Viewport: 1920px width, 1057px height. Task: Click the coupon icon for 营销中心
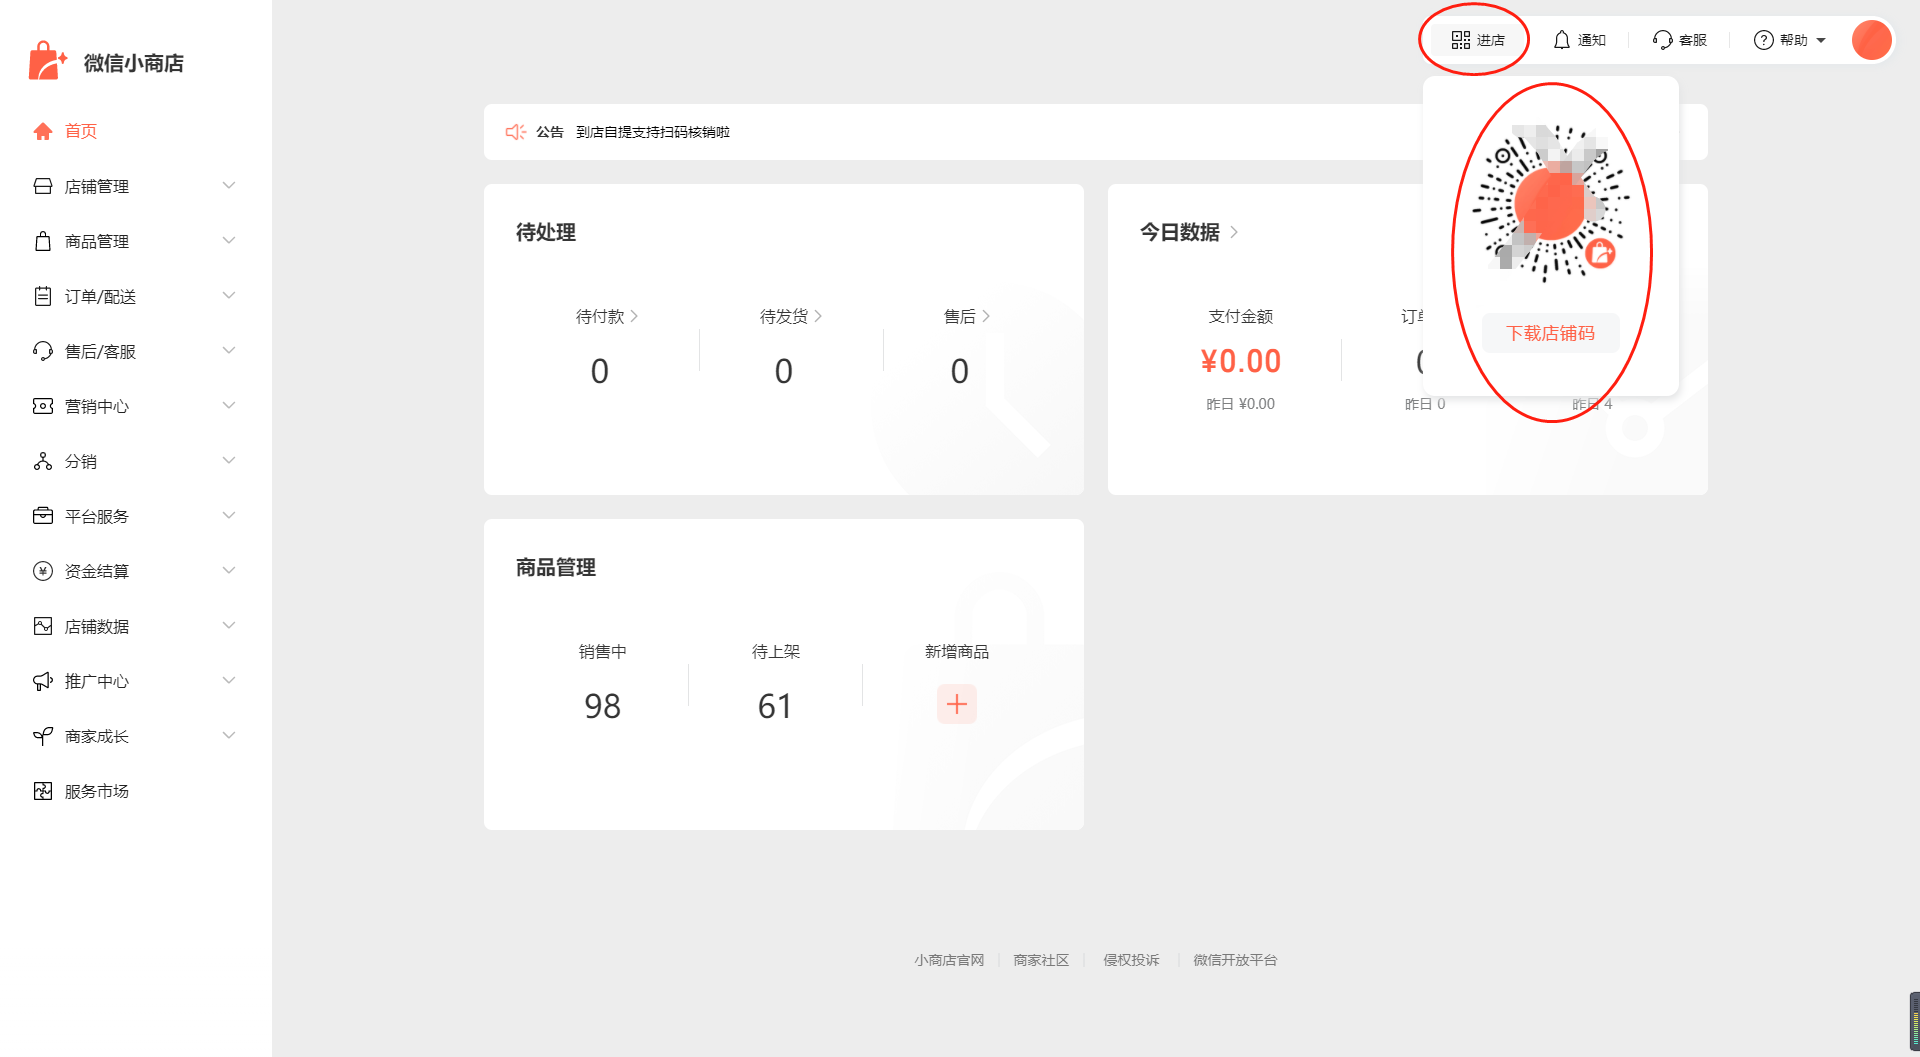pos(43,406)
